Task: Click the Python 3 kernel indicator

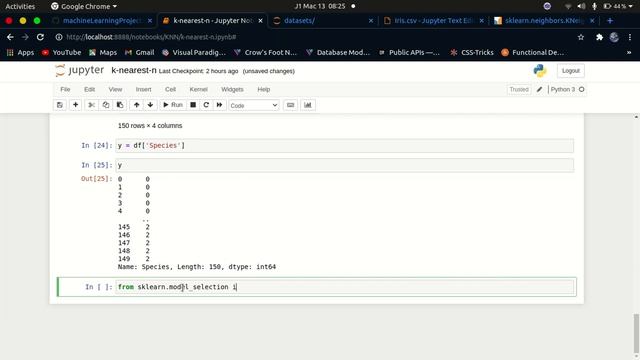Action: tap(567, 89)
